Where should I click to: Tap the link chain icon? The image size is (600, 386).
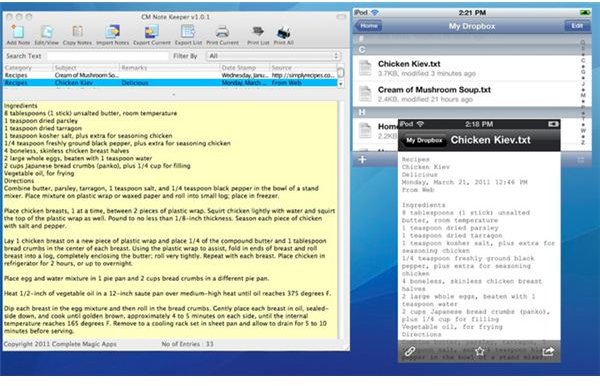[410, 351]
